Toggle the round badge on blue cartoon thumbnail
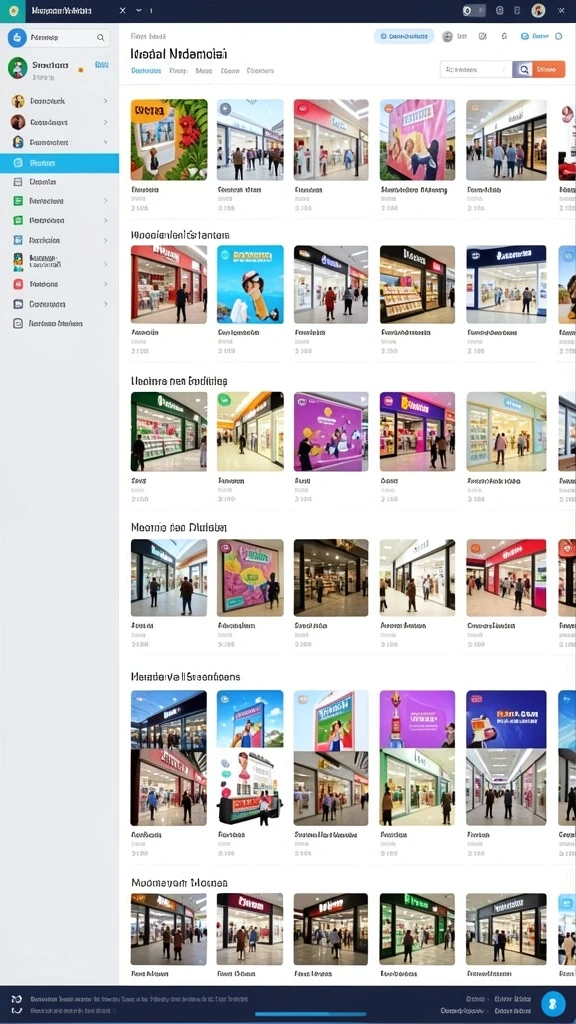This screenshot has height=1024, width=576. (225, 255)
